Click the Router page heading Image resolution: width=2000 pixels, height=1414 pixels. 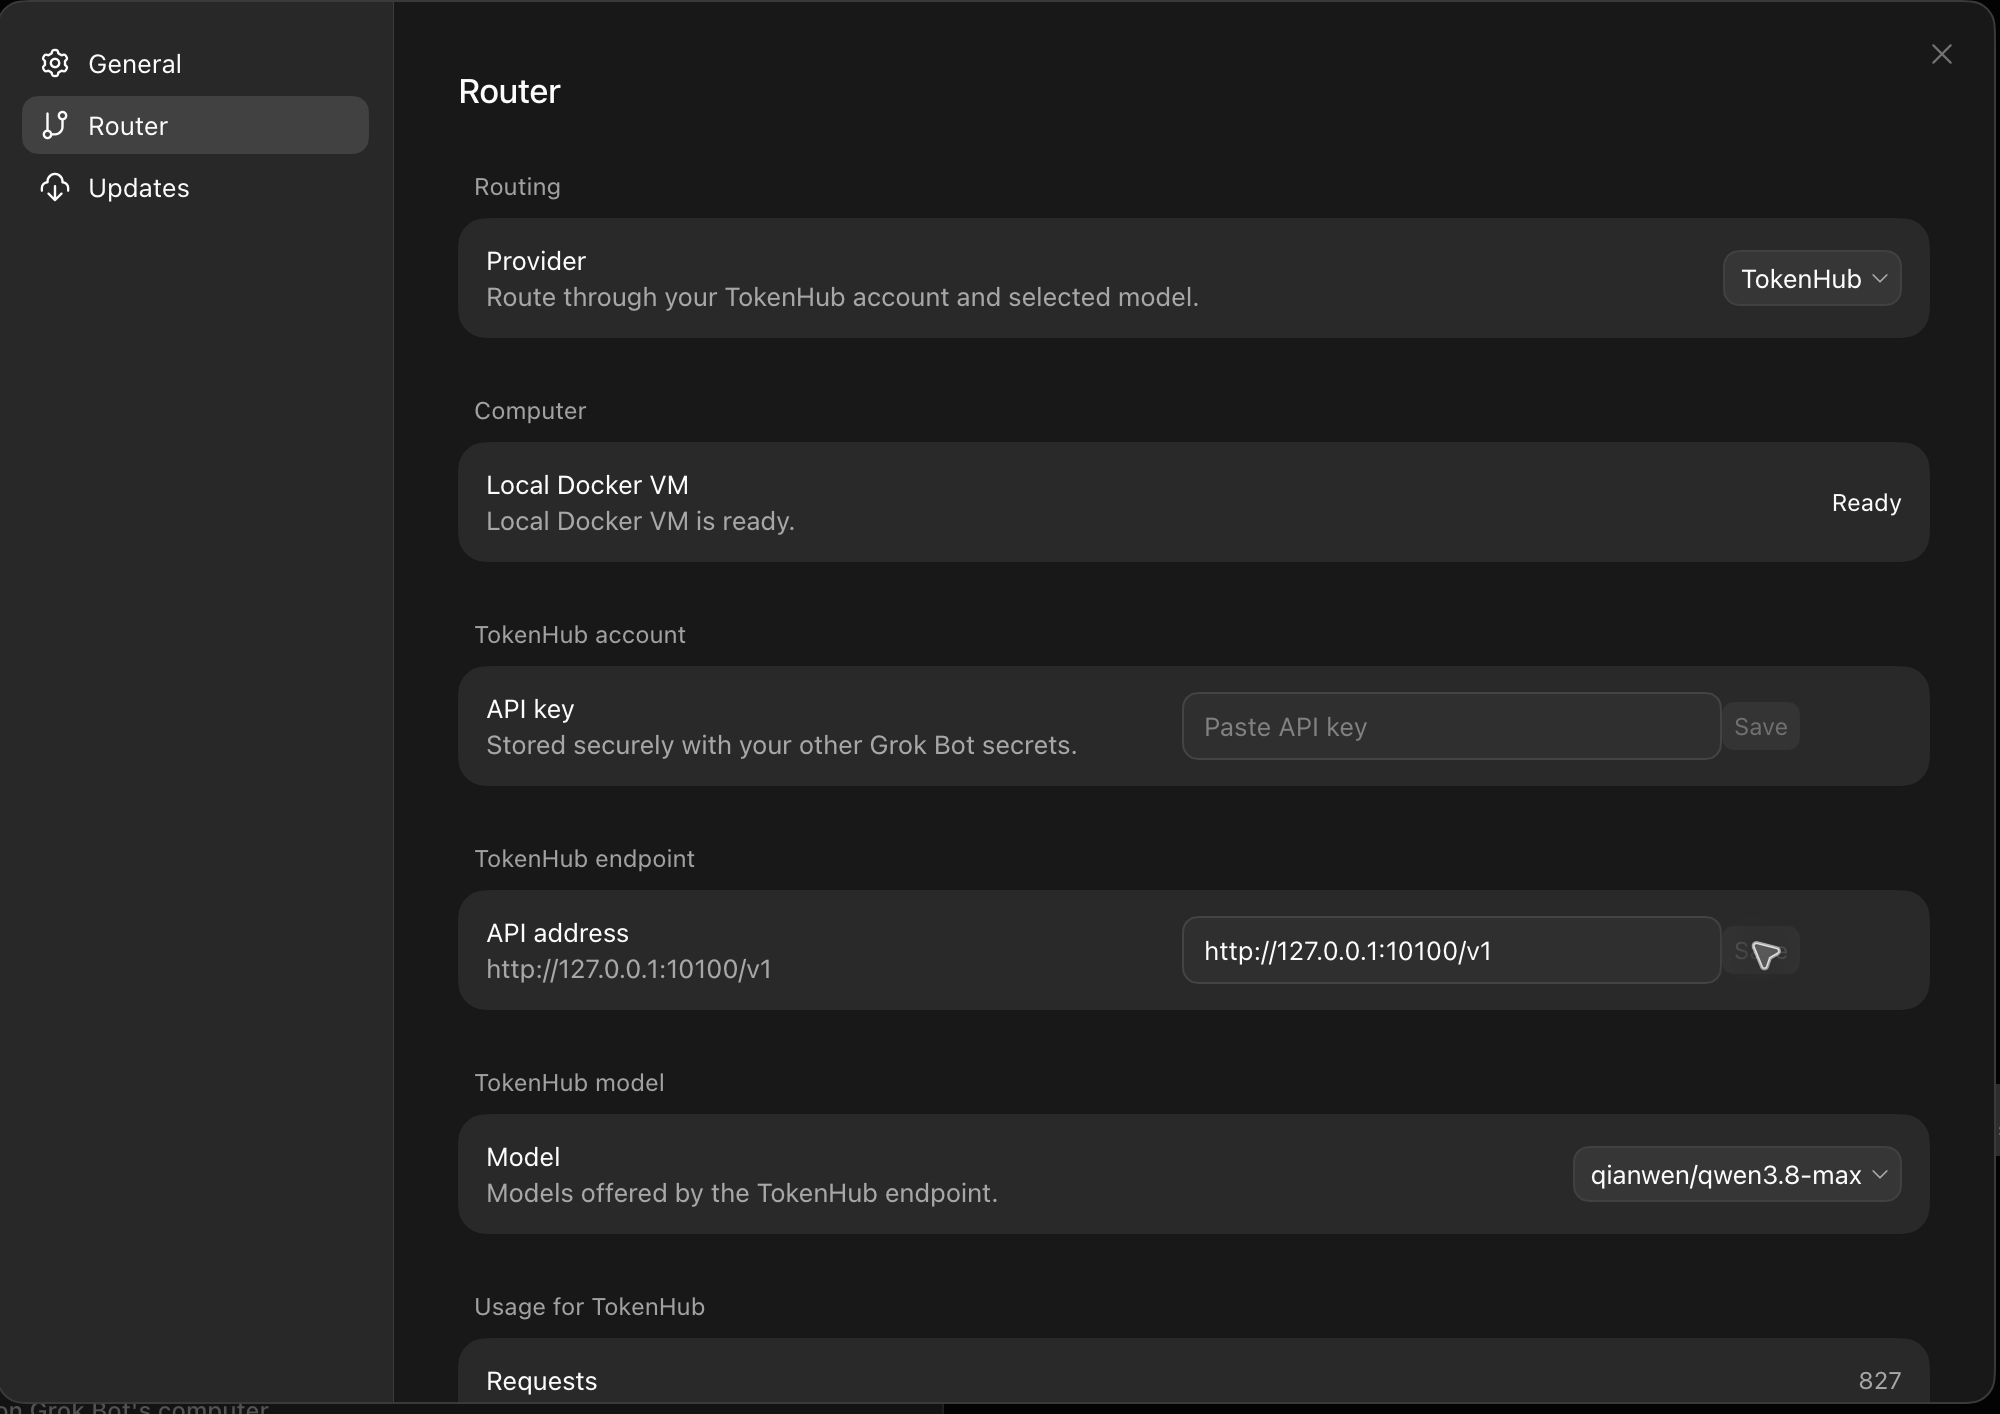pyautogui.click(x=509, y=91)
